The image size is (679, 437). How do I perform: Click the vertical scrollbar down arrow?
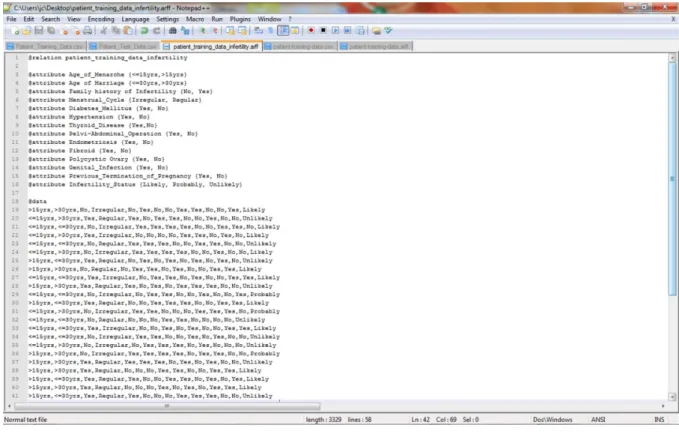tap(672, 396)
